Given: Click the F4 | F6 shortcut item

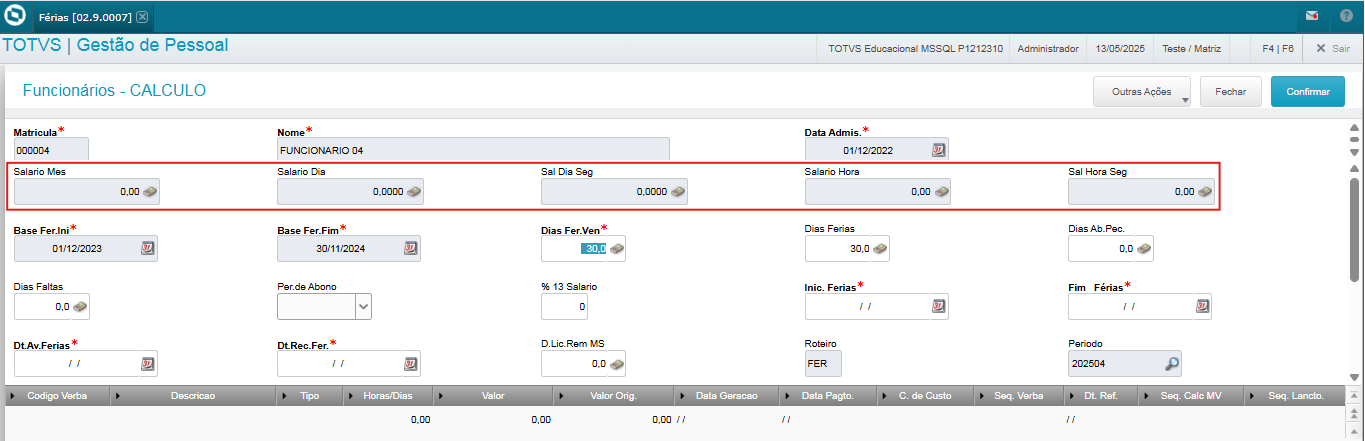Looking at the screenshot, I should pos(1278,48).
